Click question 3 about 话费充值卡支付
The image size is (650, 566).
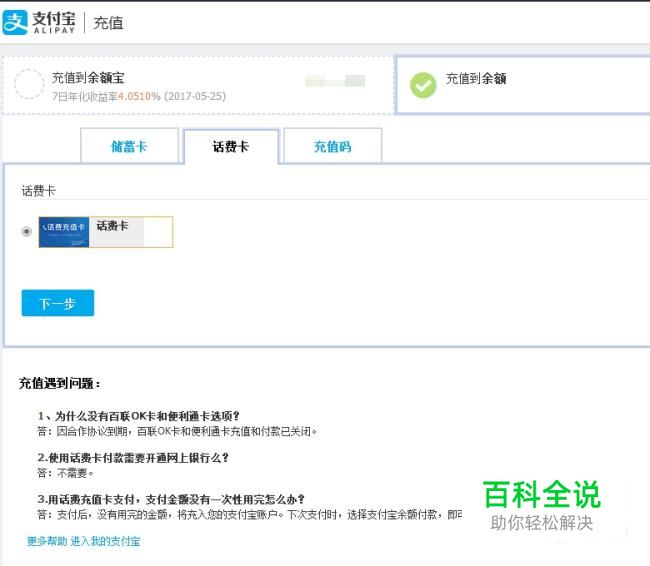171,499
